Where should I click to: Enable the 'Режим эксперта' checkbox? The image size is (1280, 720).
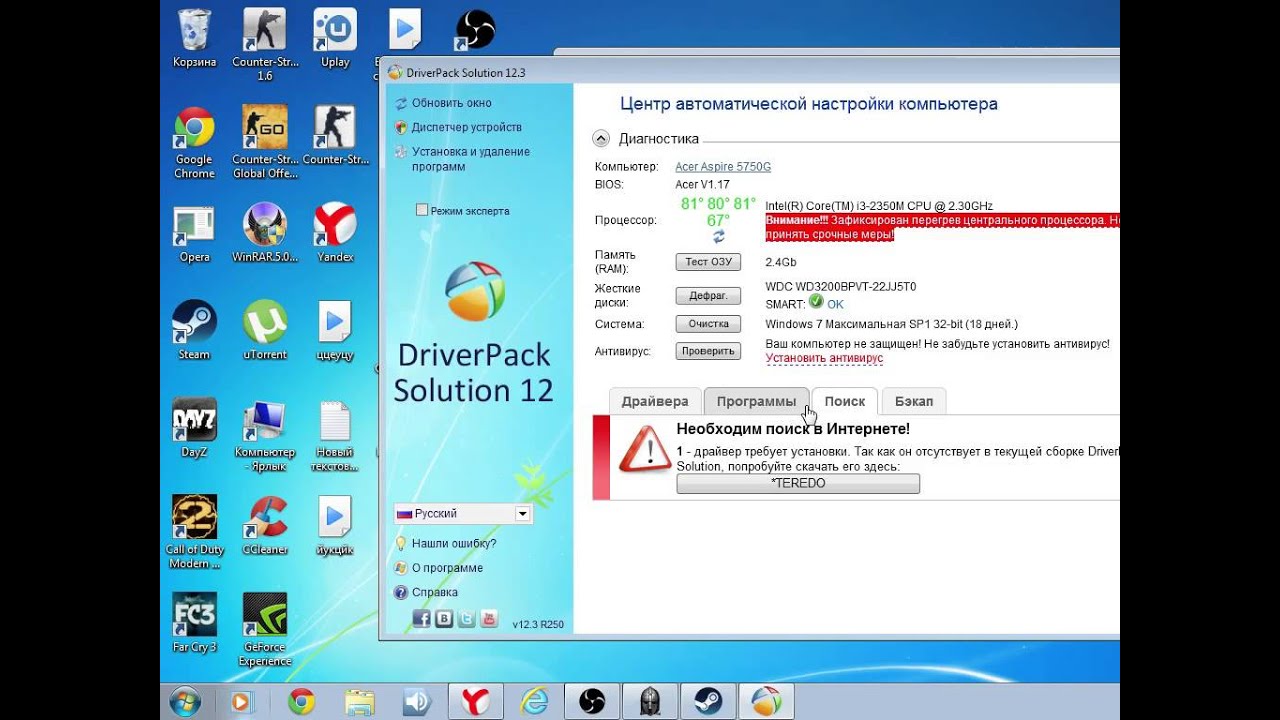tap(422, 210)
